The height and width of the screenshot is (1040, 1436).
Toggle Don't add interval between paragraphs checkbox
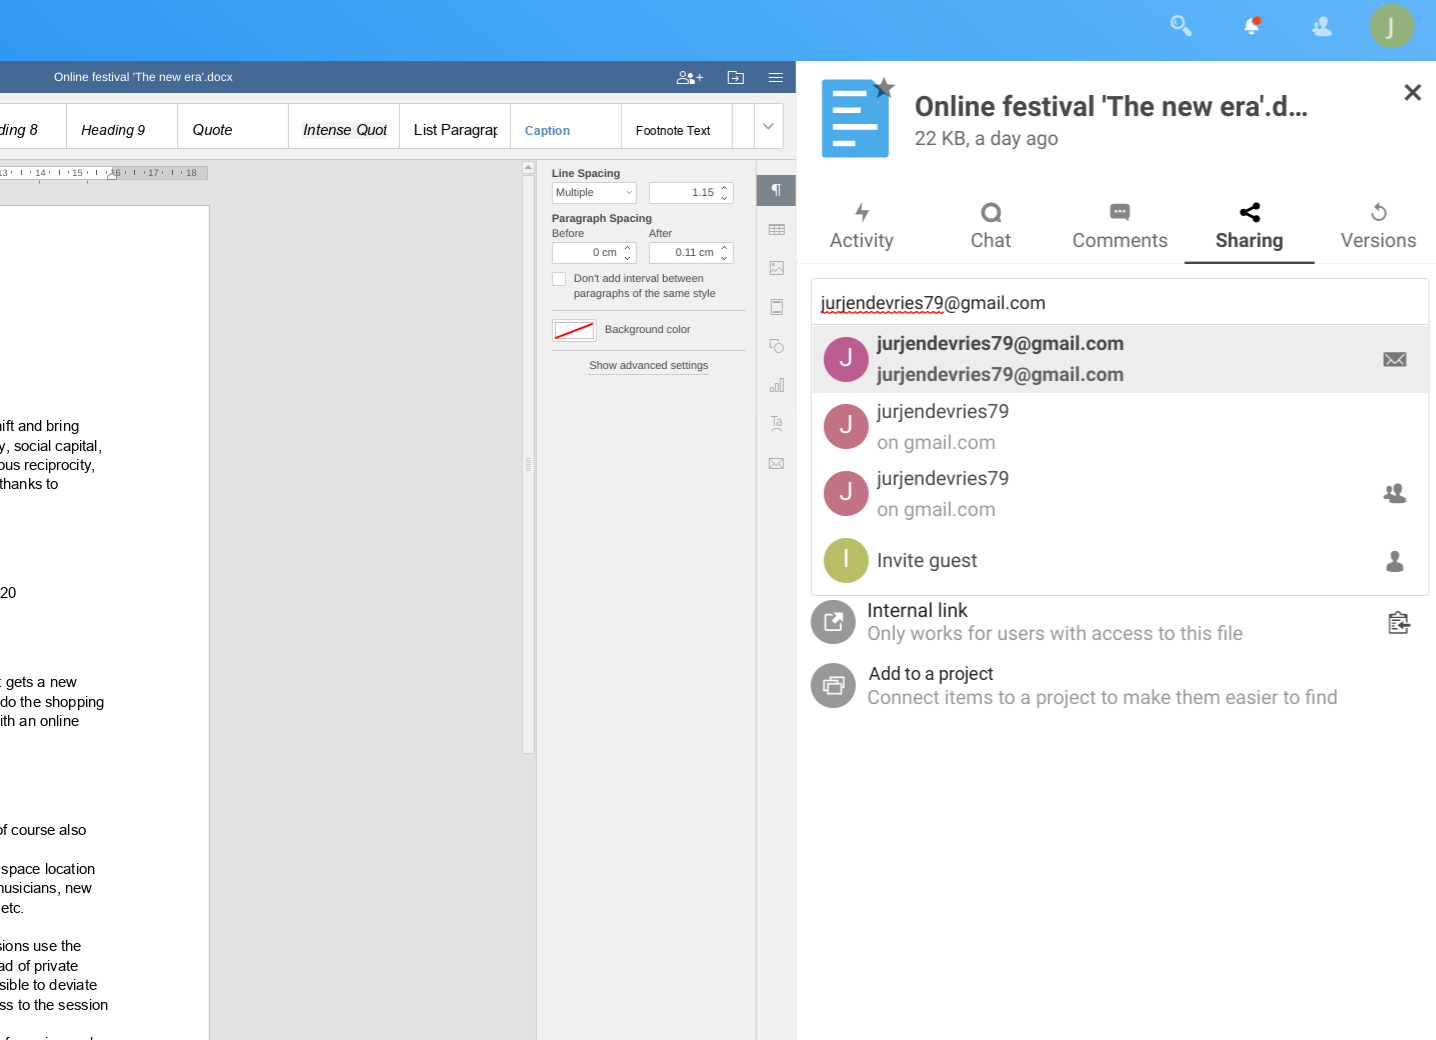tap(559, 279)
